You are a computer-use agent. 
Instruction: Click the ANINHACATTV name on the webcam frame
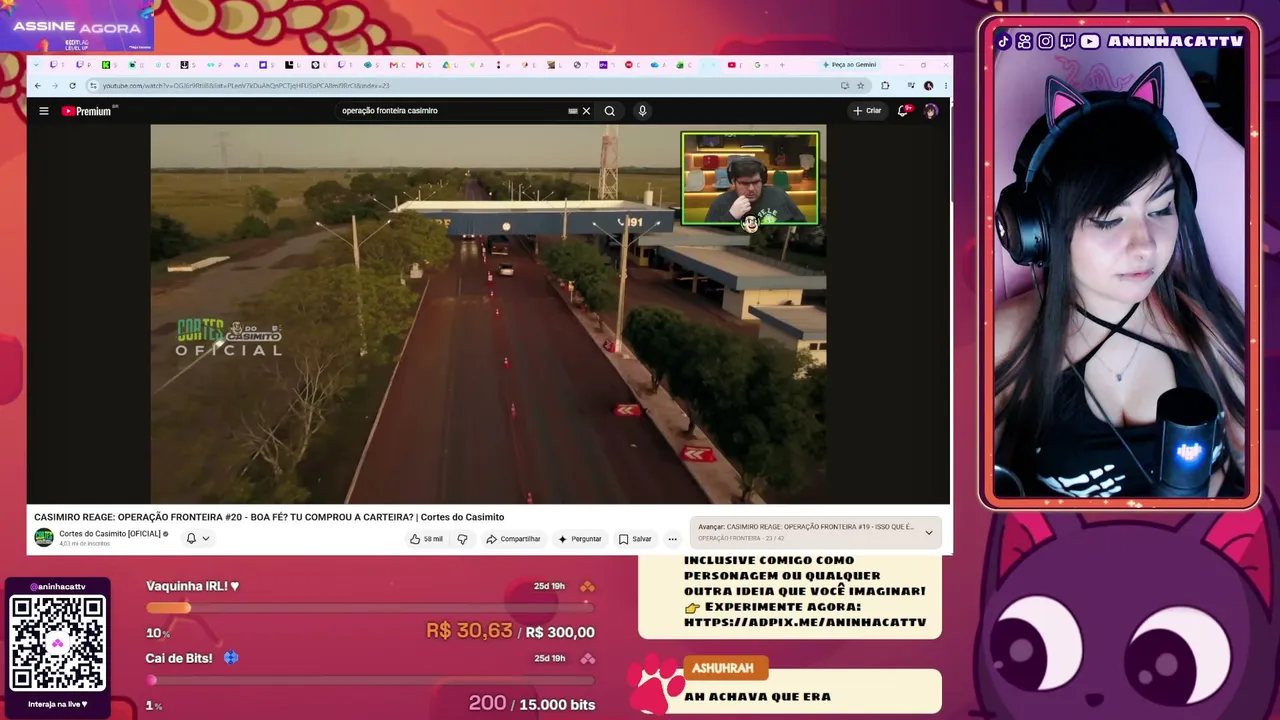(1175, 41)
